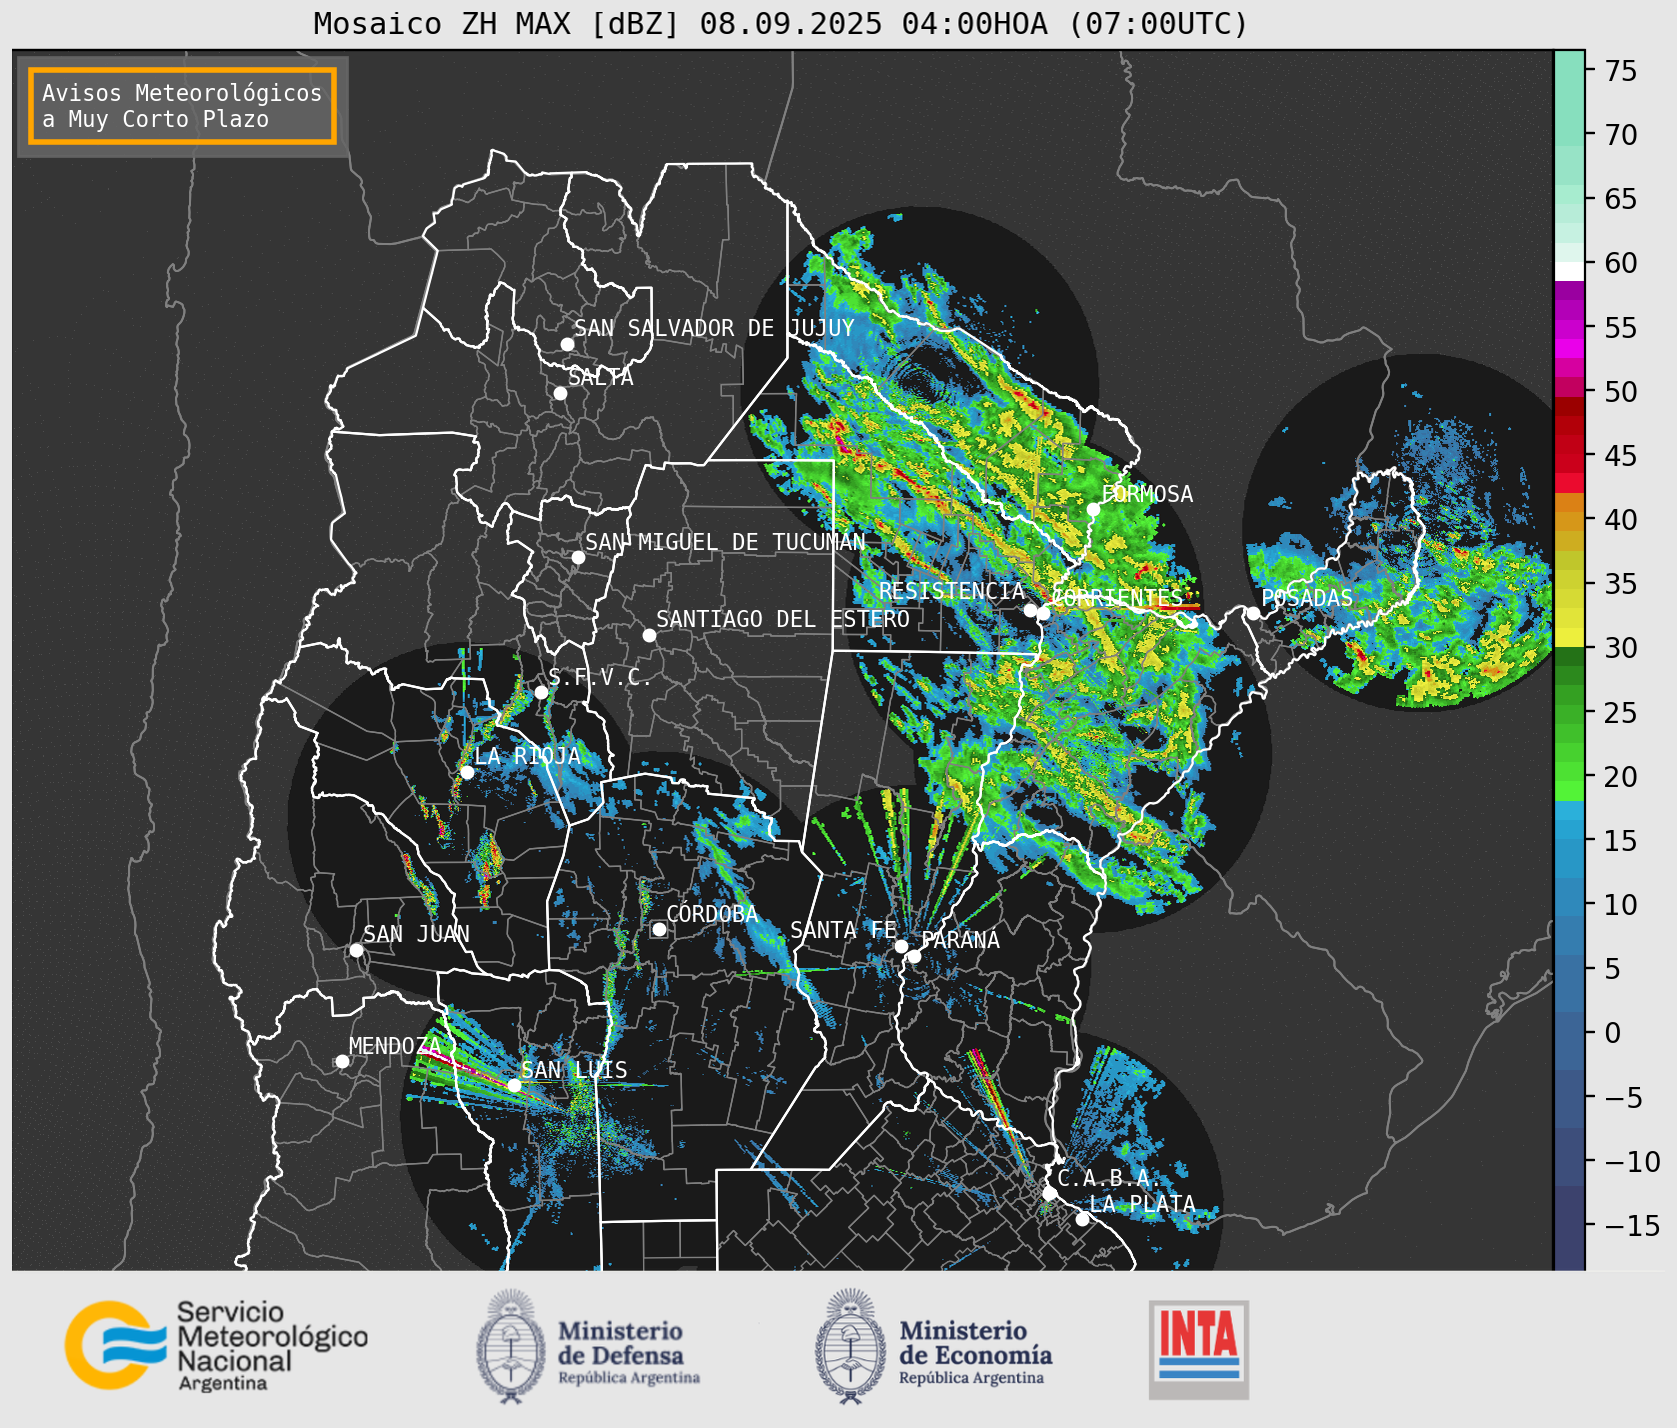Click the S.F.V.C. city marker
Image resolution: width=1677 pixels, height=1428 pixels.
click(541, 692)
